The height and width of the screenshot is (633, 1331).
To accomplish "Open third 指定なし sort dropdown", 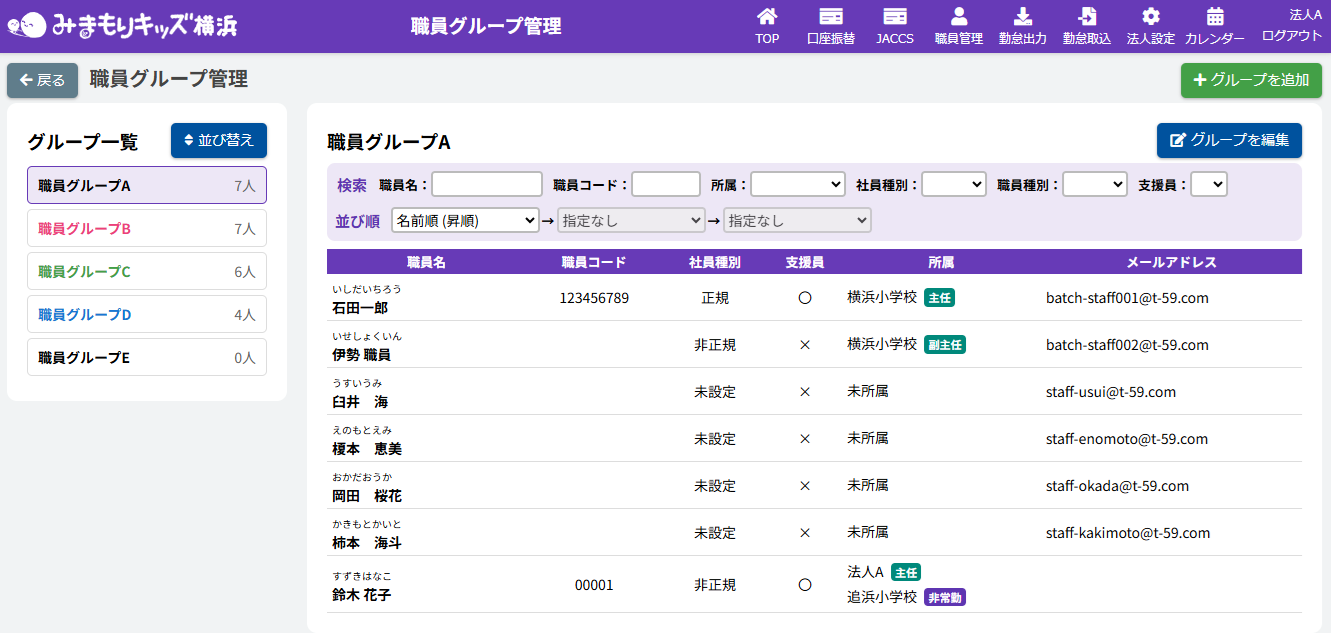I will pyautogui.click(x=798, y=220).
